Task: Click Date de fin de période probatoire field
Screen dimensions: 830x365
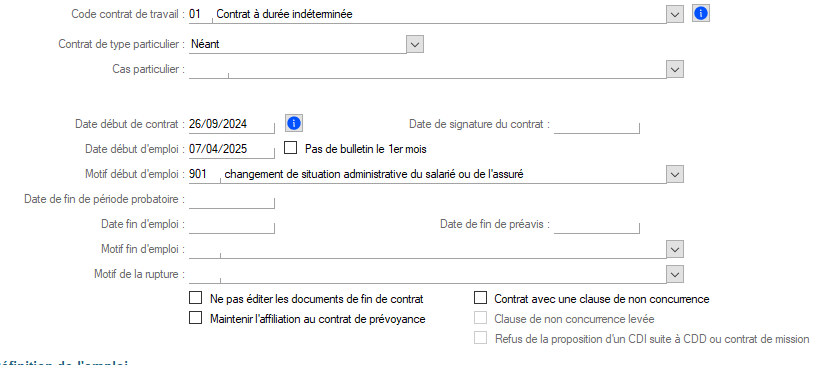Action: click(232, 199)
